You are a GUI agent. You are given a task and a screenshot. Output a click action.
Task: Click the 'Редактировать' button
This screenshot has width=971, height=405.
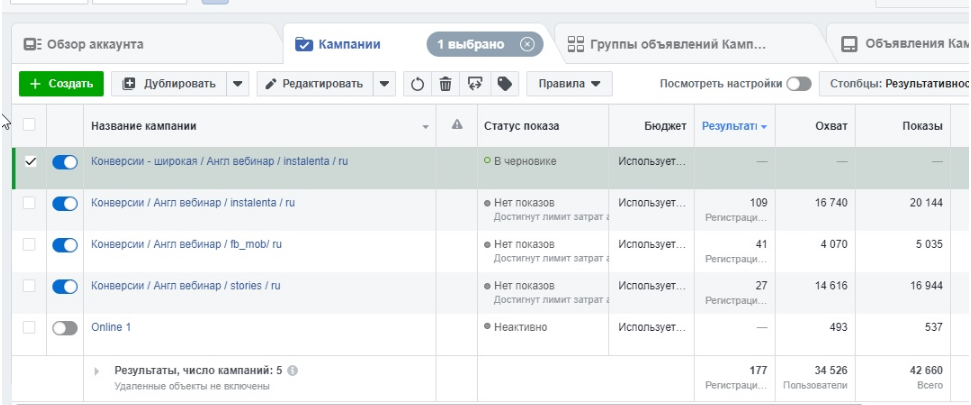pyautogui.click(x=315, y=84)
